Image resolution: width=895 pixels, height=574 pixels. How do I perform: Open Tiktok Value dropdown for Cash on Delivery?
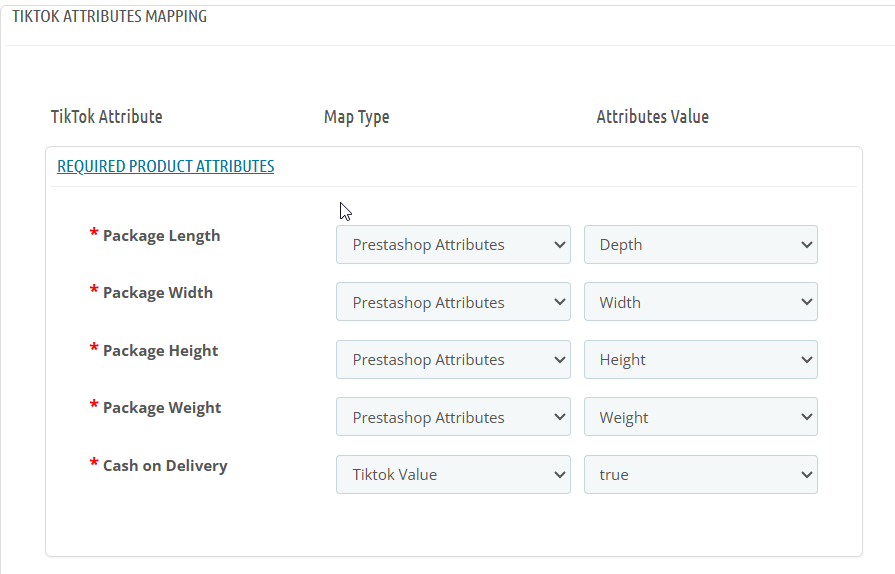[x=453, y=475]
